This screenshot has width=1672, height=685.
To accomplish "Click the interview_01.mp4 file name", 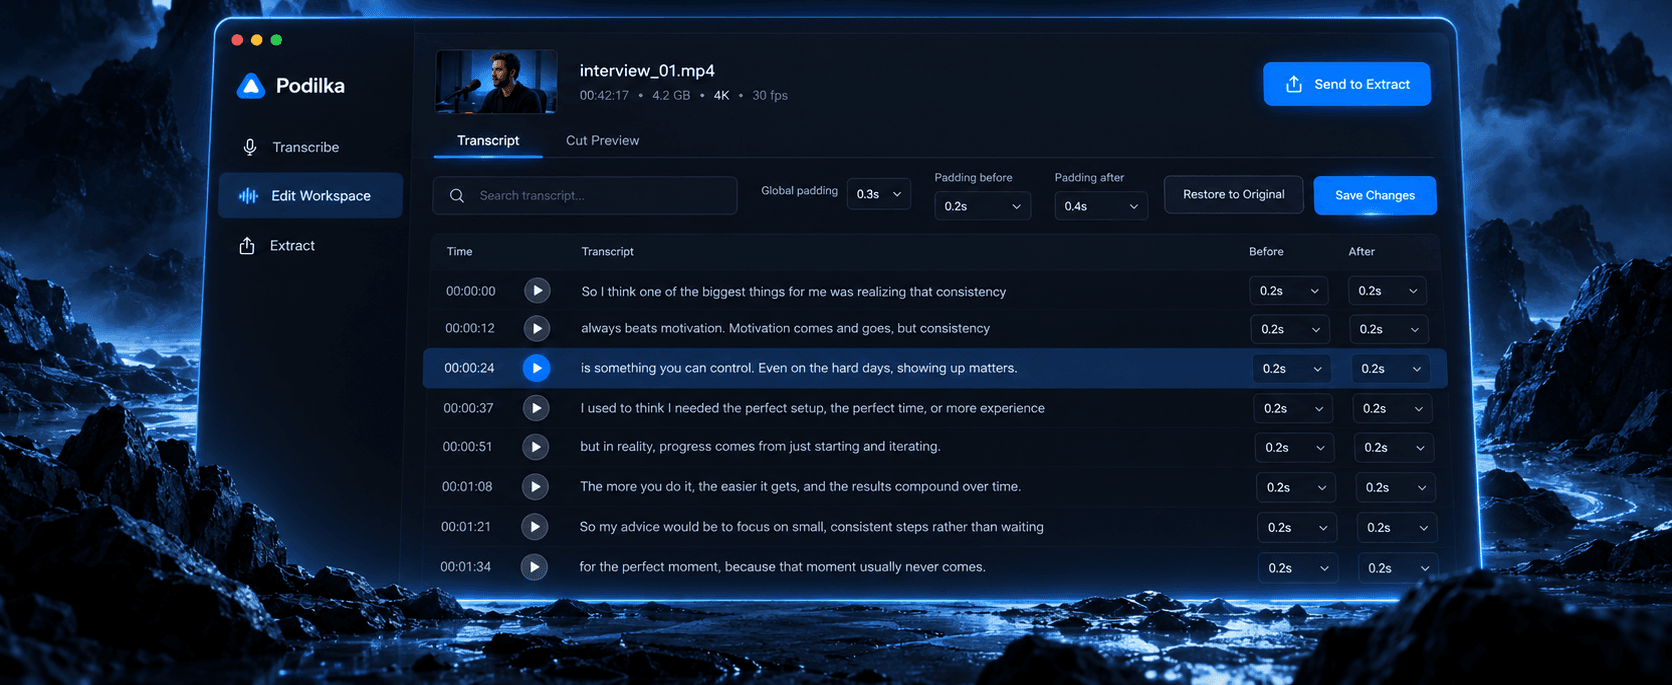I will (647, 71).
